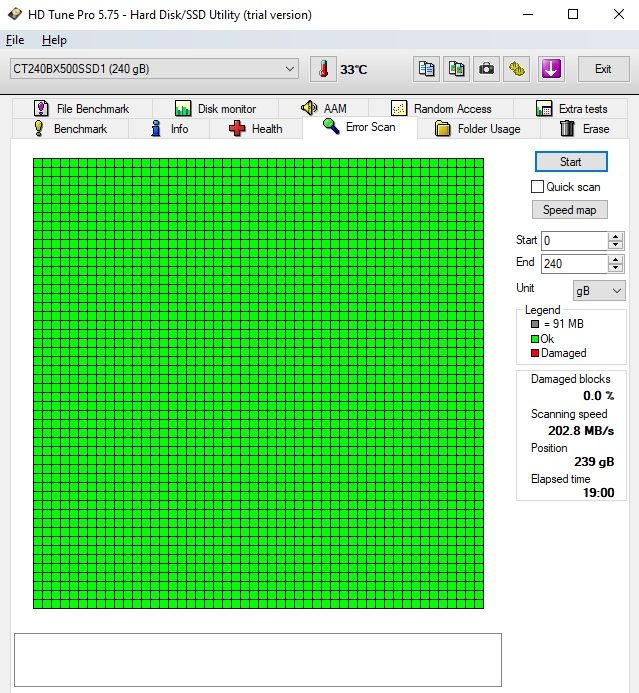Open the Erase tab

pyautogui.click(x=584, y=129)
